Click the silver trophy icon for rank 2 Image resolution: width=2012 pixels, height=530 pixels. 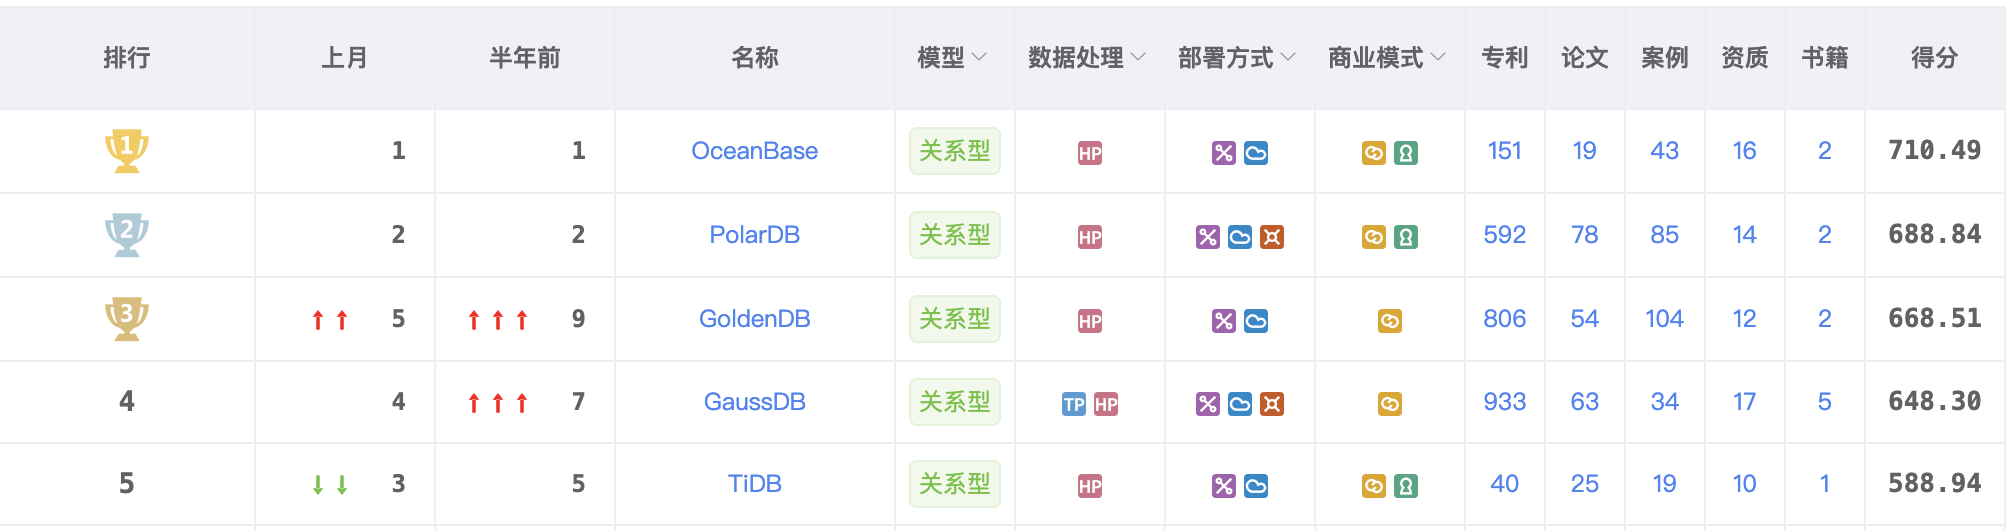(127, 234)
